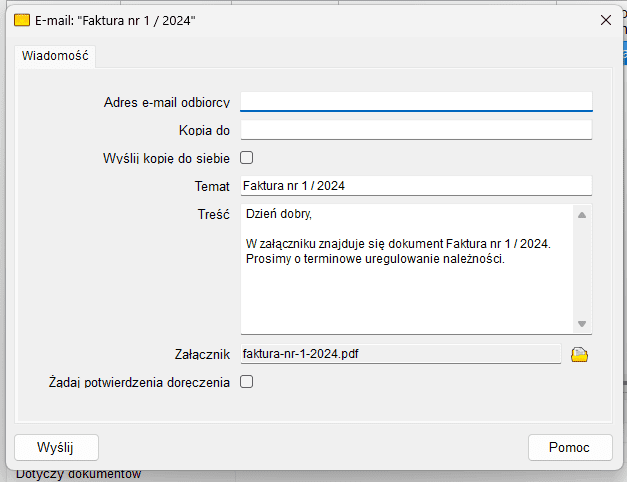Screen dimensions: 627x482
Task: Click the attachment browse folder icon
Action: pyautogui.click(x=579, y=354)
